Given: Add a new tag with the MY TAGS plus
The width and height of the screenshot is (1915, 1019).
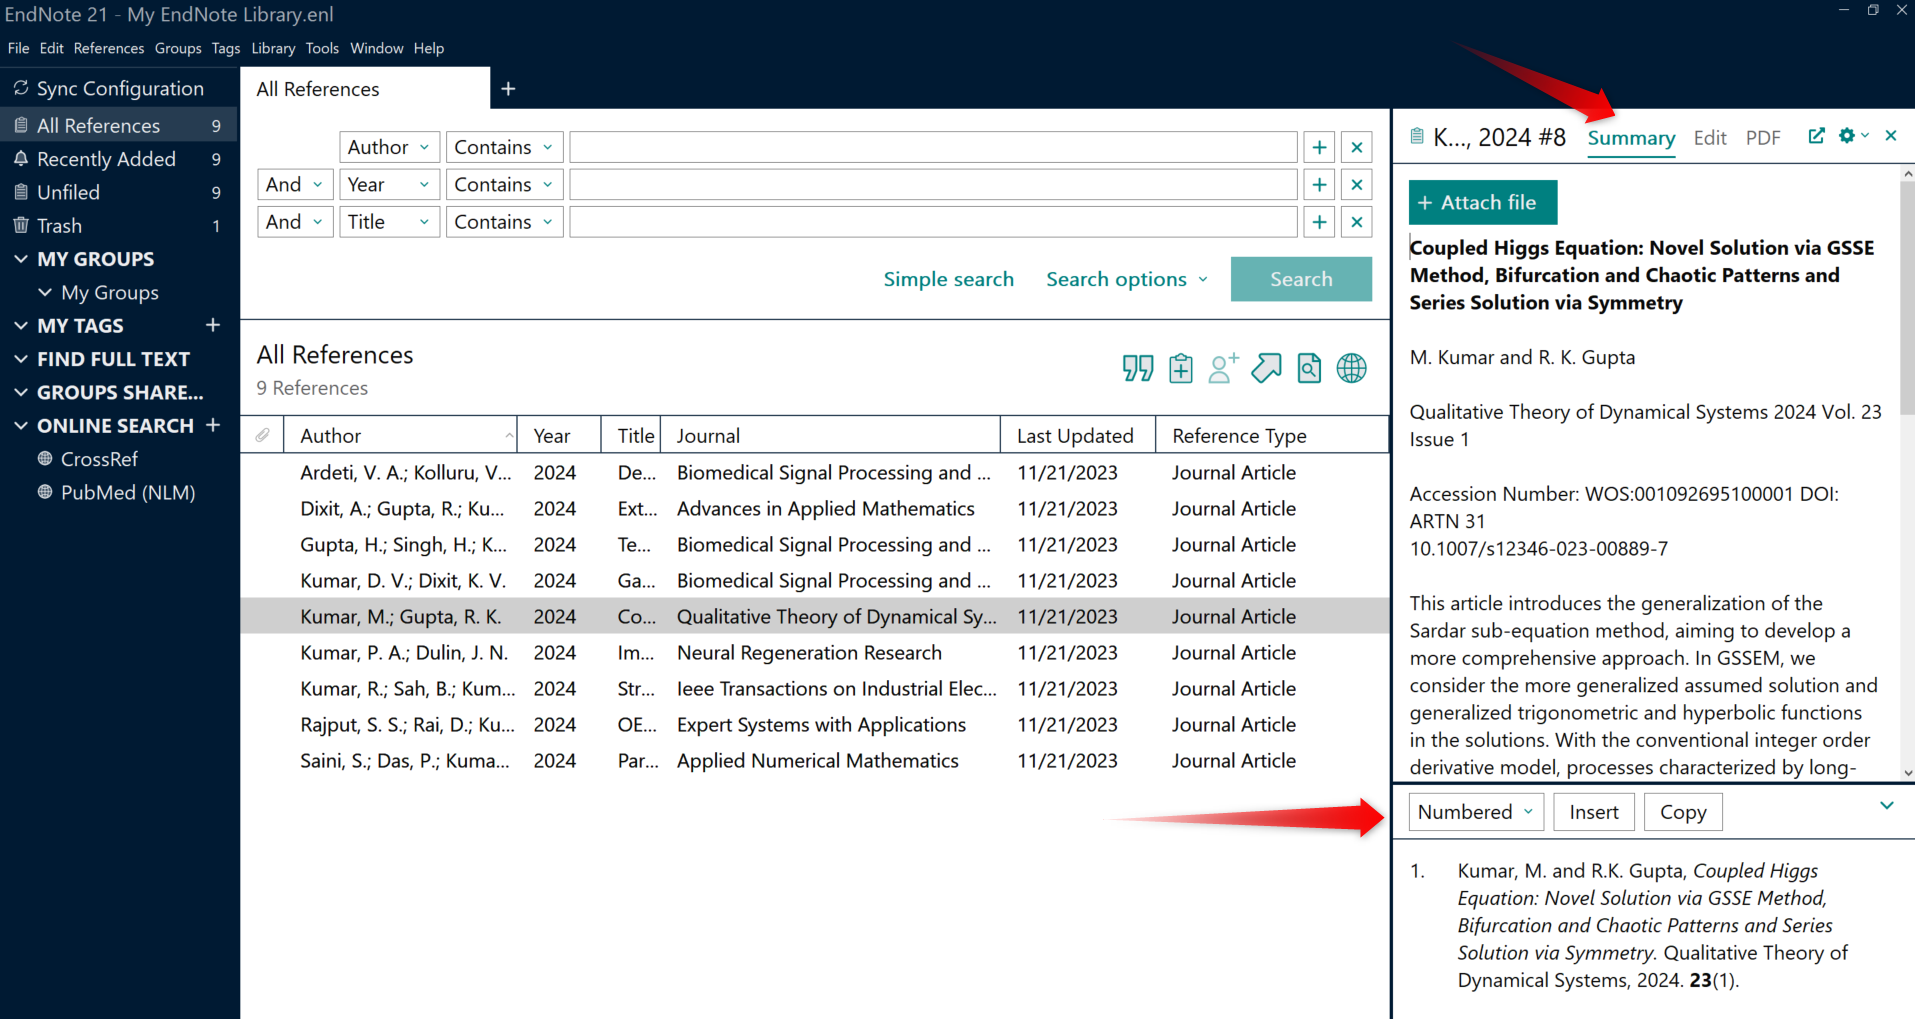Looking at the screenshot, I should click(x=212, y=325).
